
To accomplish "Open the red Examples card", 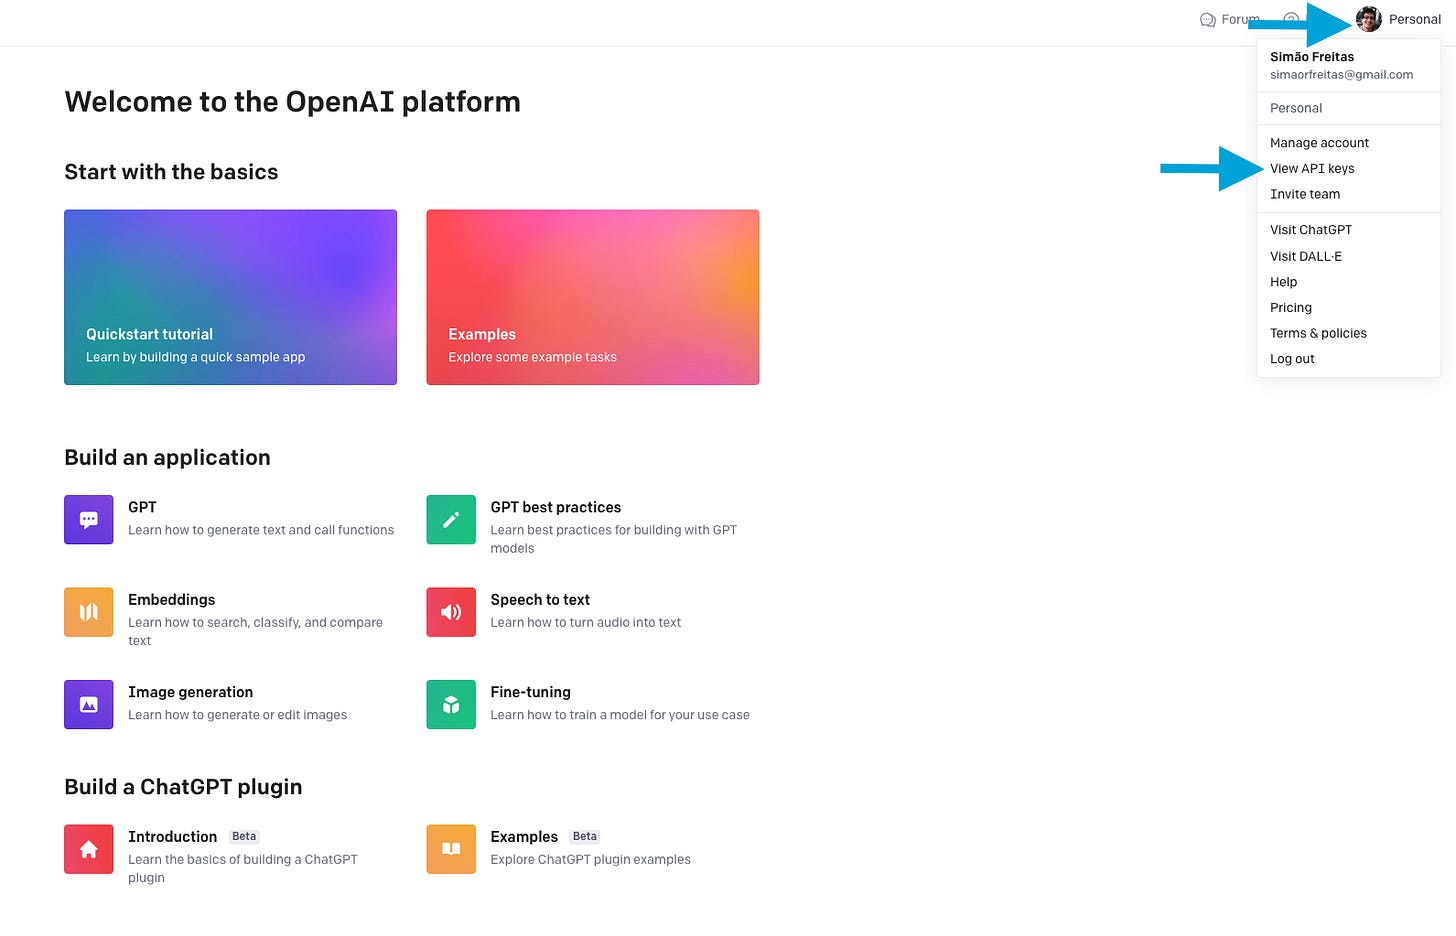I will [x=593, y=297].
